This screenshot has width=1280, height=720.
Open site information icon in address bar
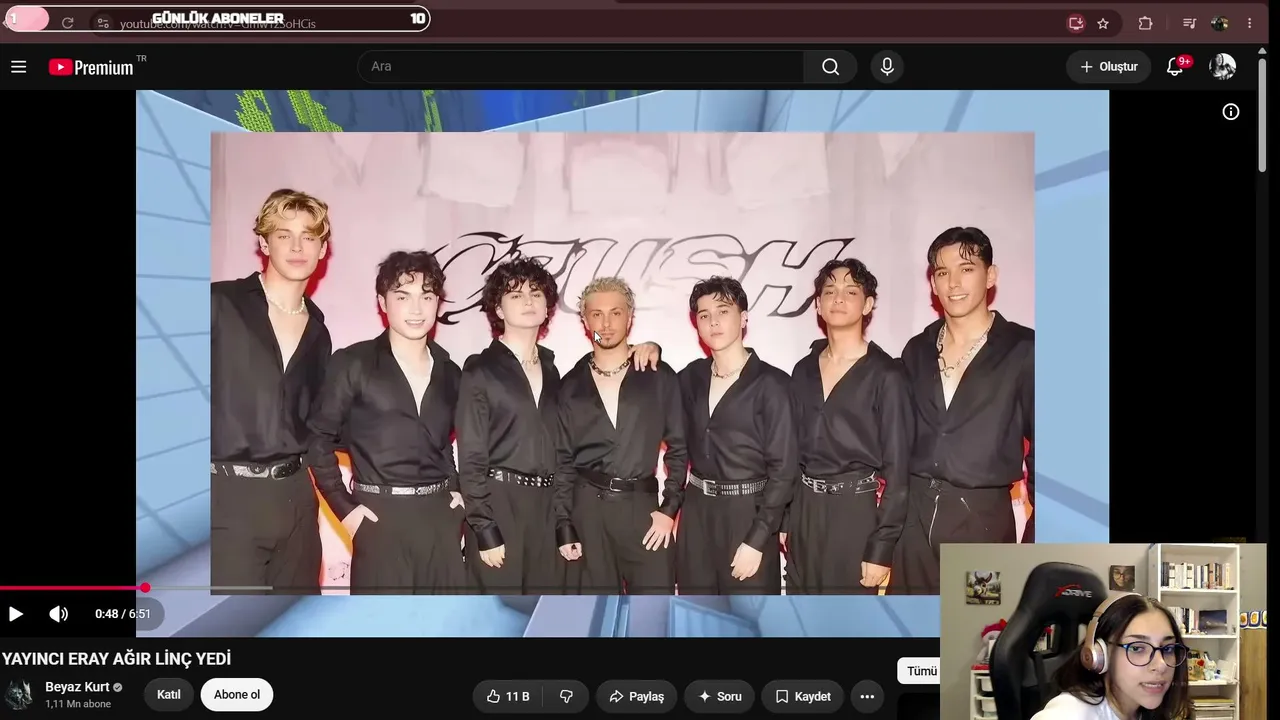tap(103, 23)
